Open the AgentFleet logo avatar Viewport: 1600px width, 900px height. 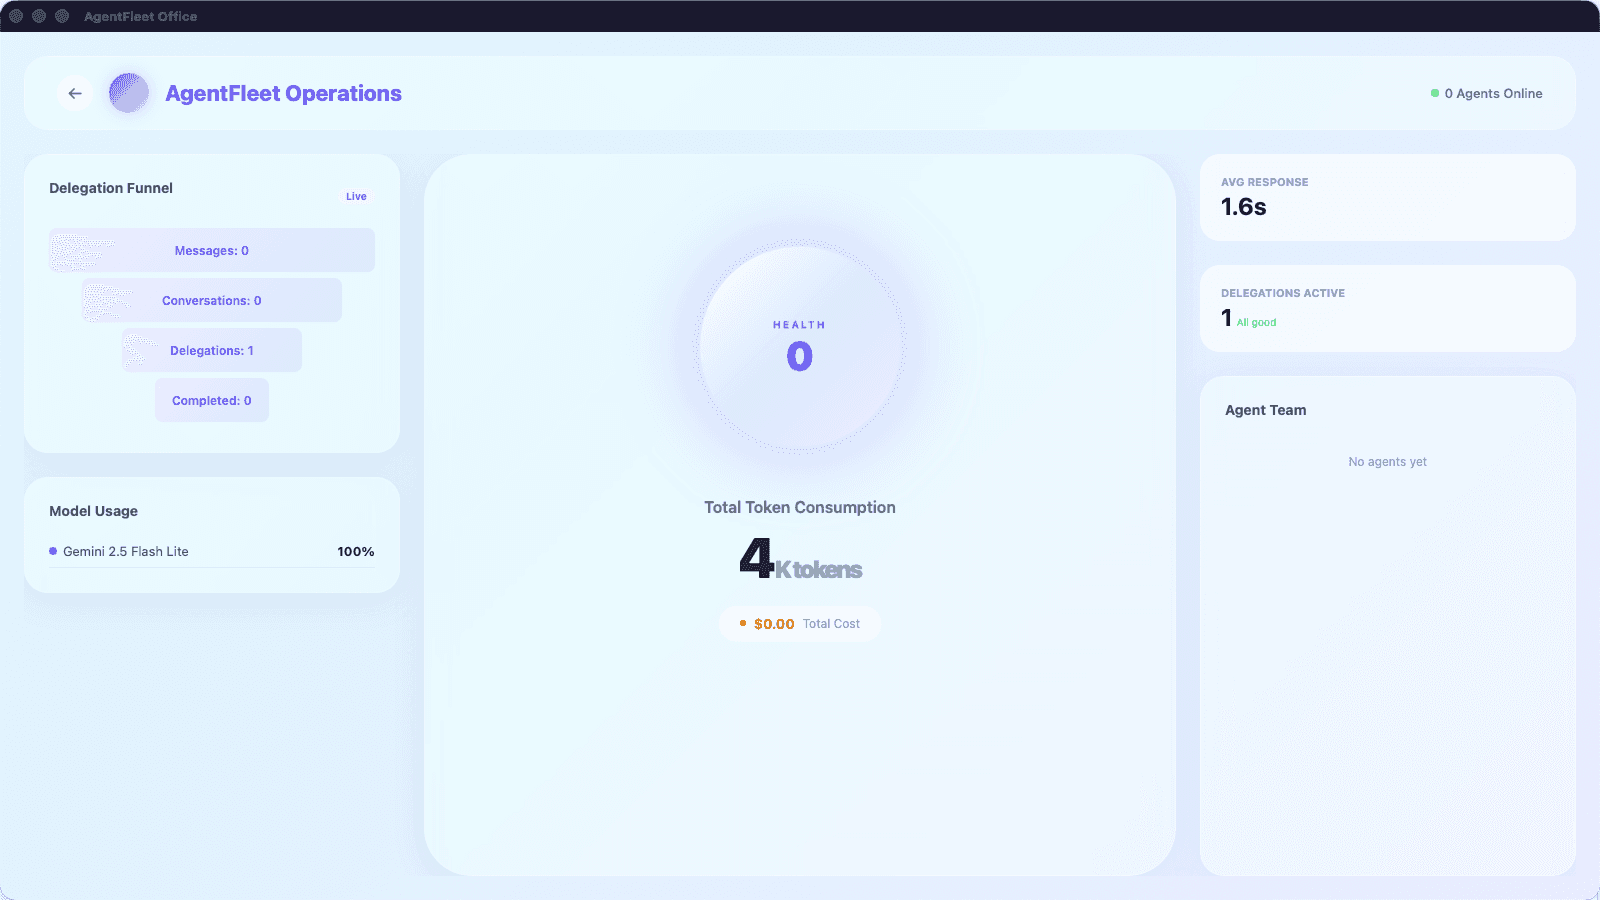point(128,93)
